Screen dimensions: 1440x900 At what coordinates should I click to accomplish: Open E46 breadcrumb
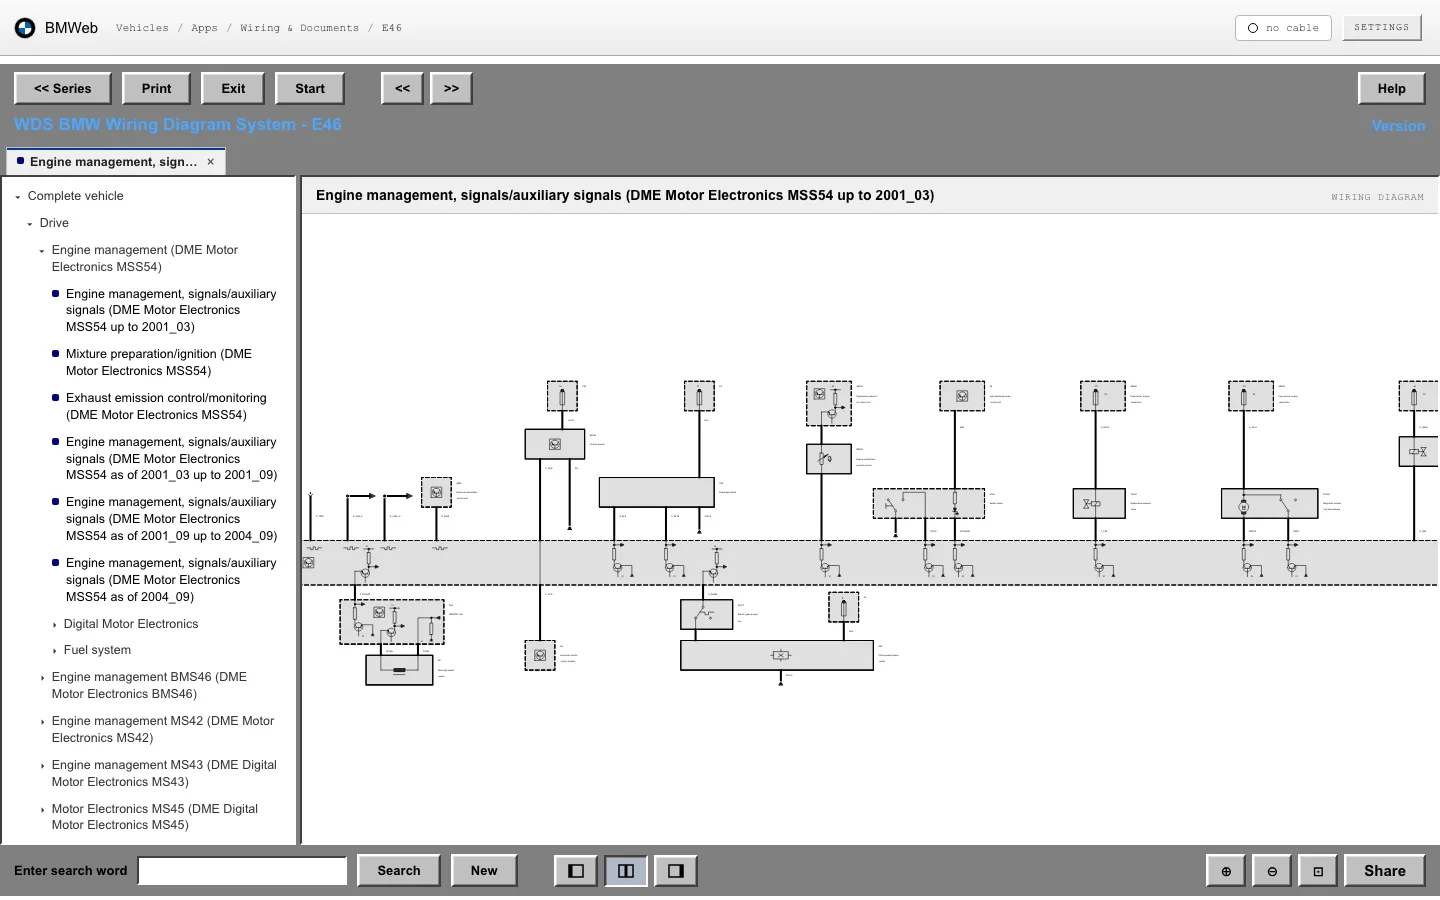(392, 28)
